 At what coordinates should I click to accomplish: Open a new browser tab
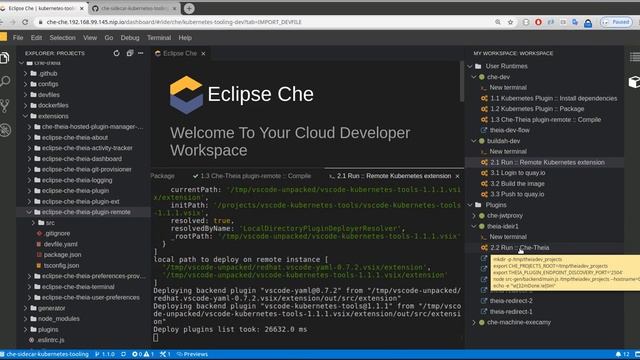(x=189, y=8)
